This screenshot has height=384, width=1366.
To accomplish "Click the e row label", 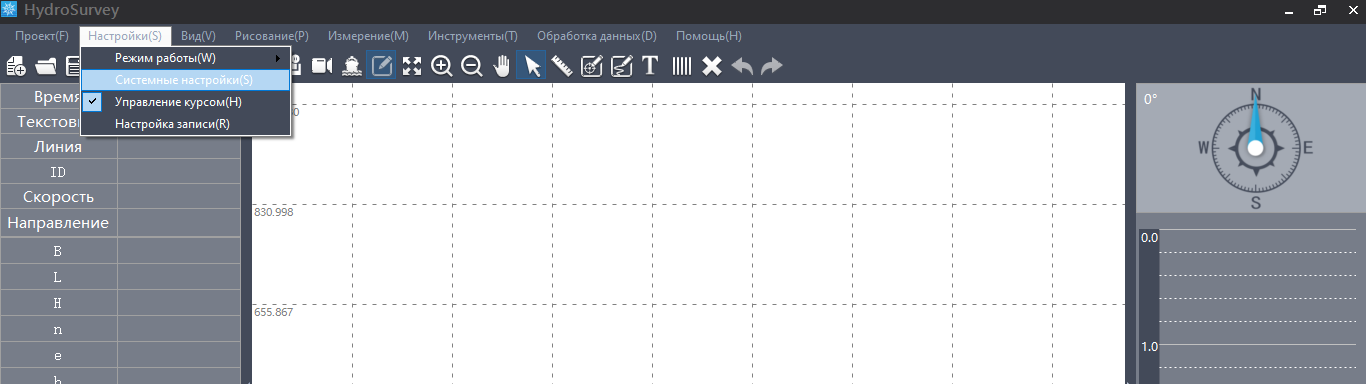I will [58, 355].
